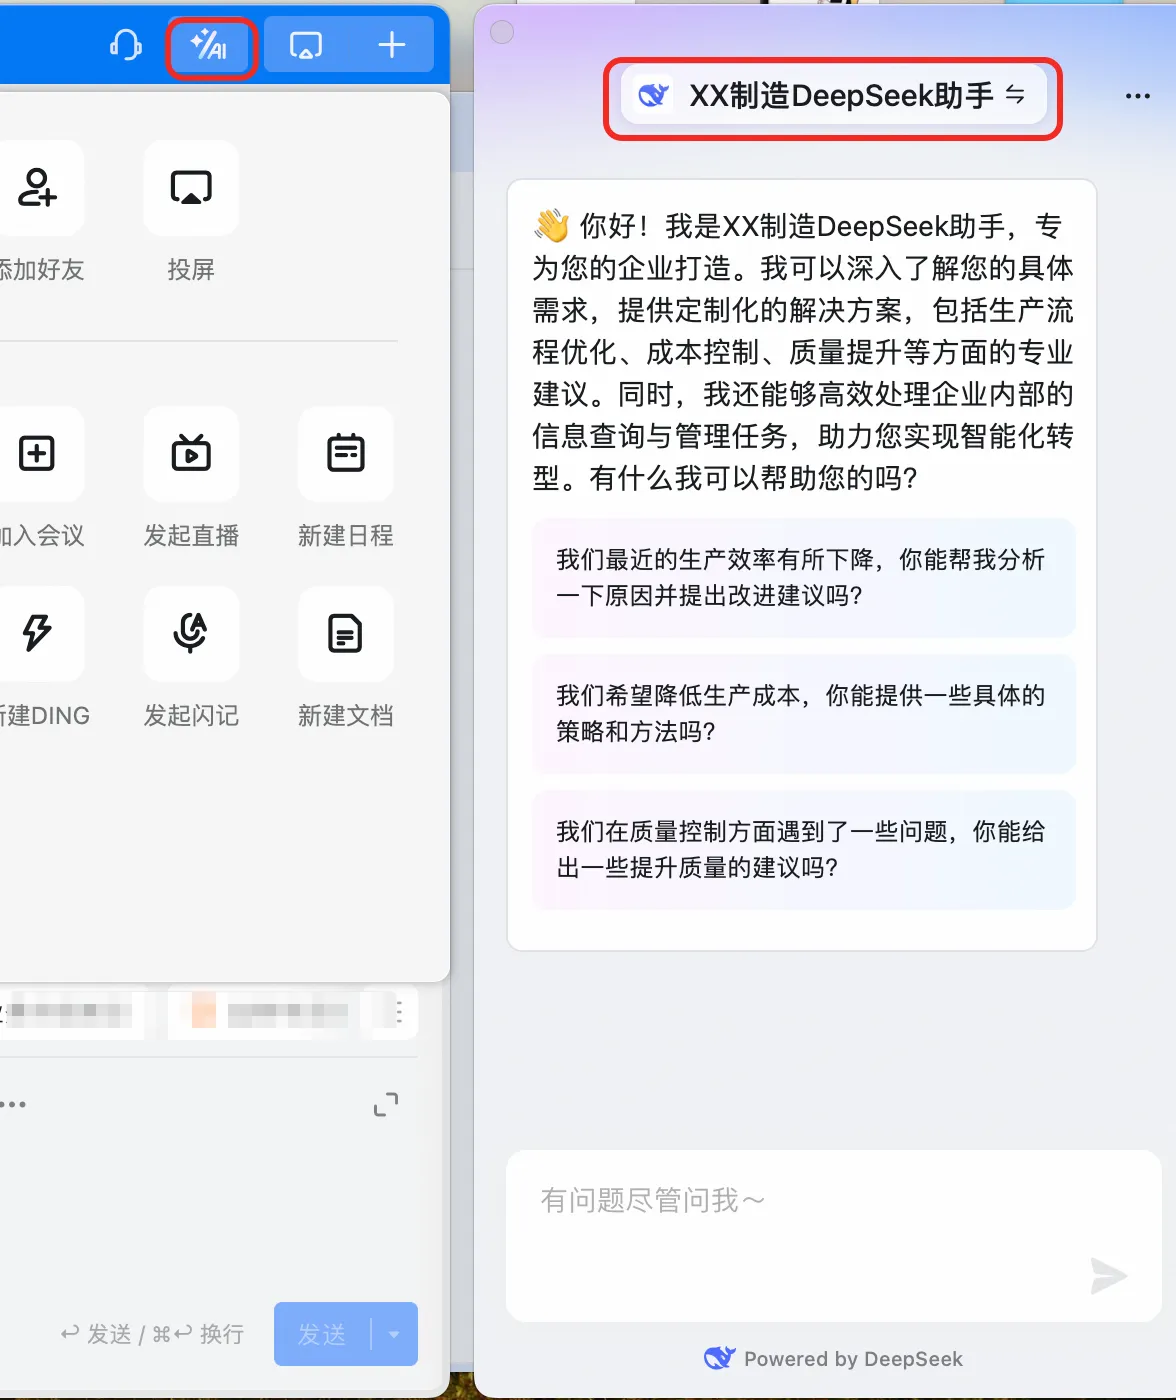Click the screen cast icon in the top bar
Viewport: 1176px width, 1400px height.
pos(306,45)
